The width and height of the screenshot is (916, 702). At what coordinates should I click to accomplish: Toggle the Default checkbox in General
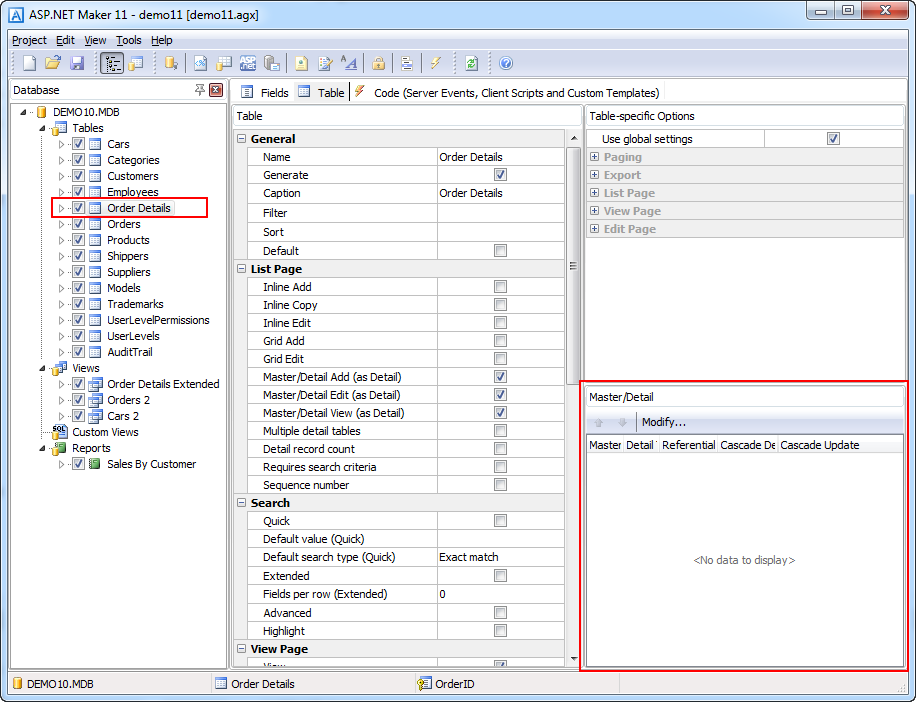click(x=500, y=251)
